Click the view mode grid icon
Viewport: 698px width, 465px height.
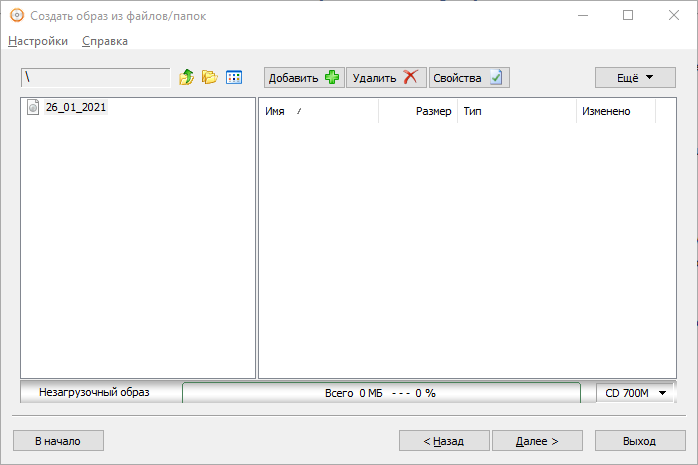234,77
